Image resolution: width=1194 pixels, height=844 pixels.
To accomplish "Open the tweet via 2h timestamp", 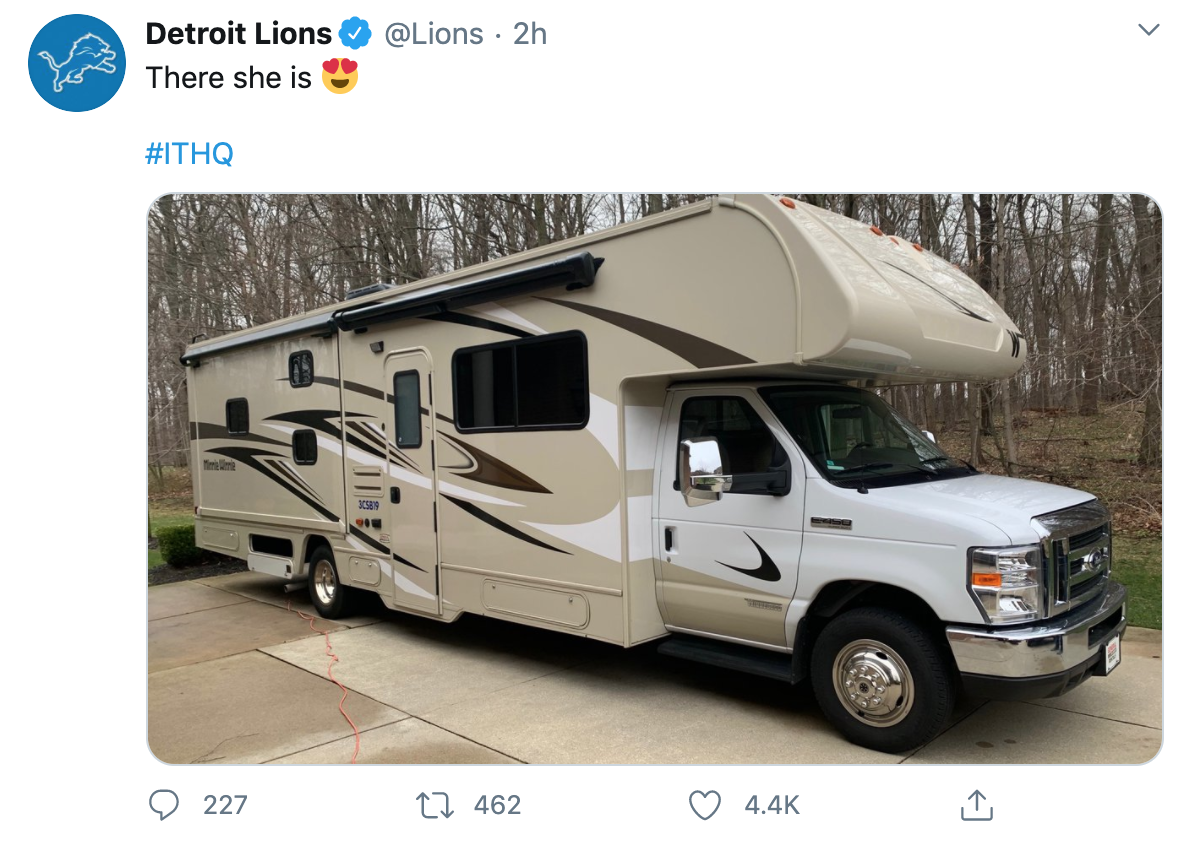I will 529,34.
